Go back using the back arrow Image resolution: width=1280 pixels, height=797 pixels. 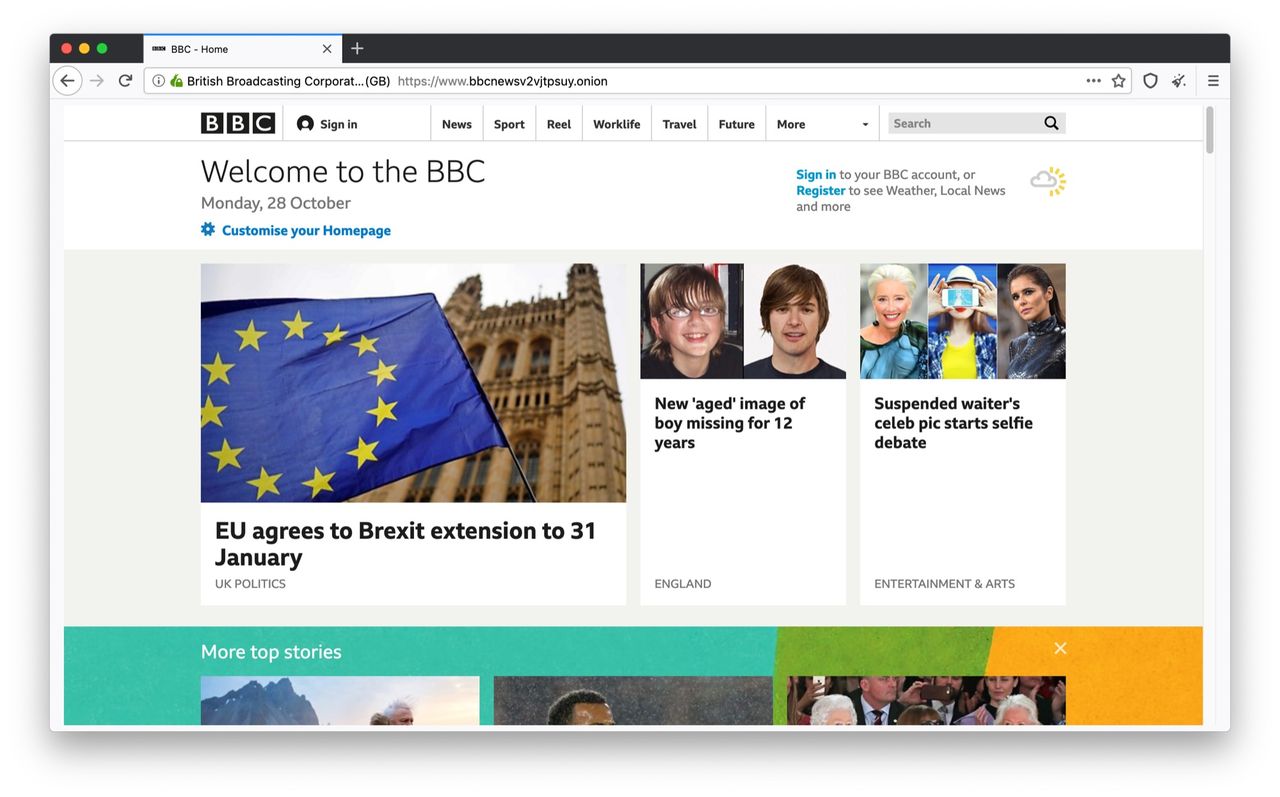pyautogui.click(x=66, y=80)
